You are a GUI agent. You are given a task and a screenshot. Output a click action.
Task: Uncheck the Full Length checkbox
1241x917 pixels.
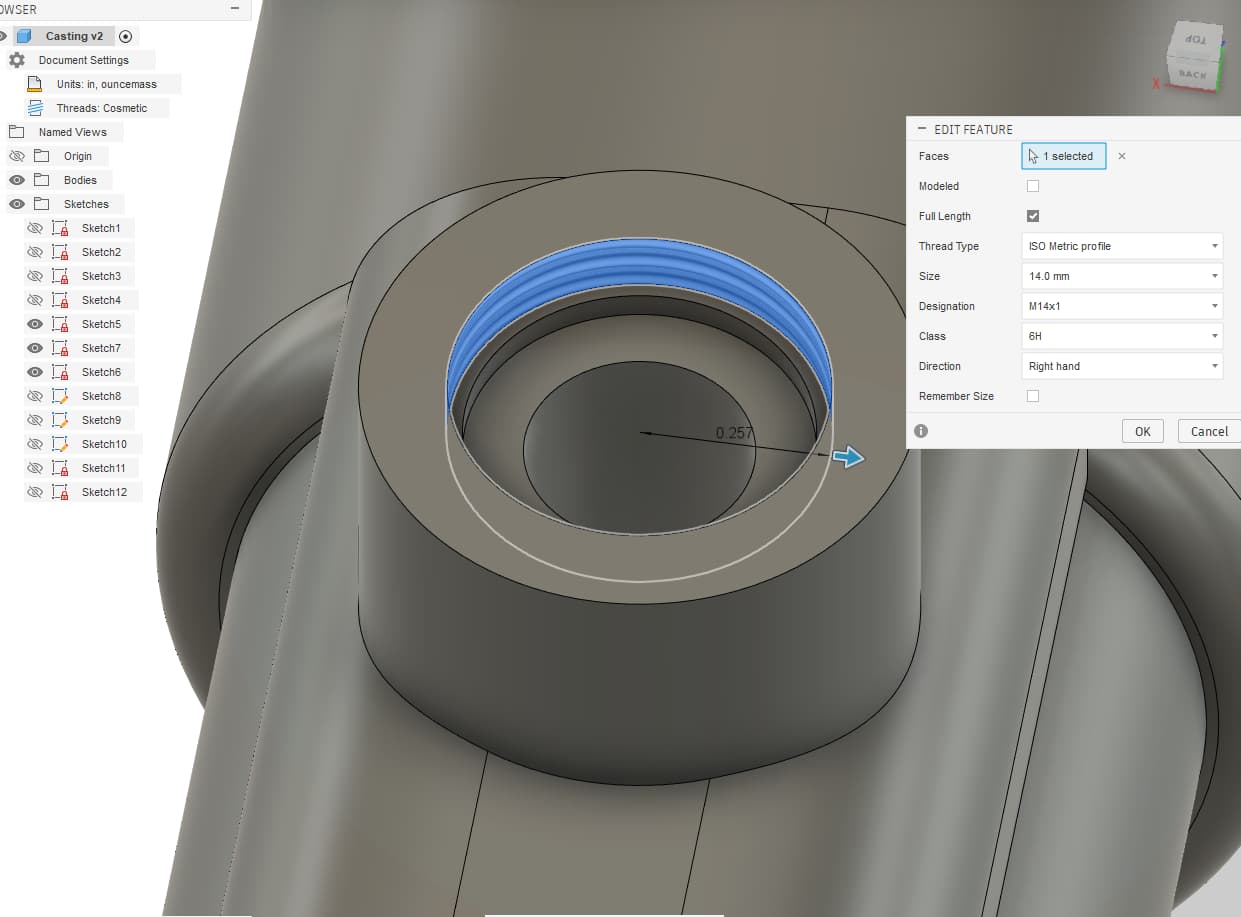tap(1033, 216)
